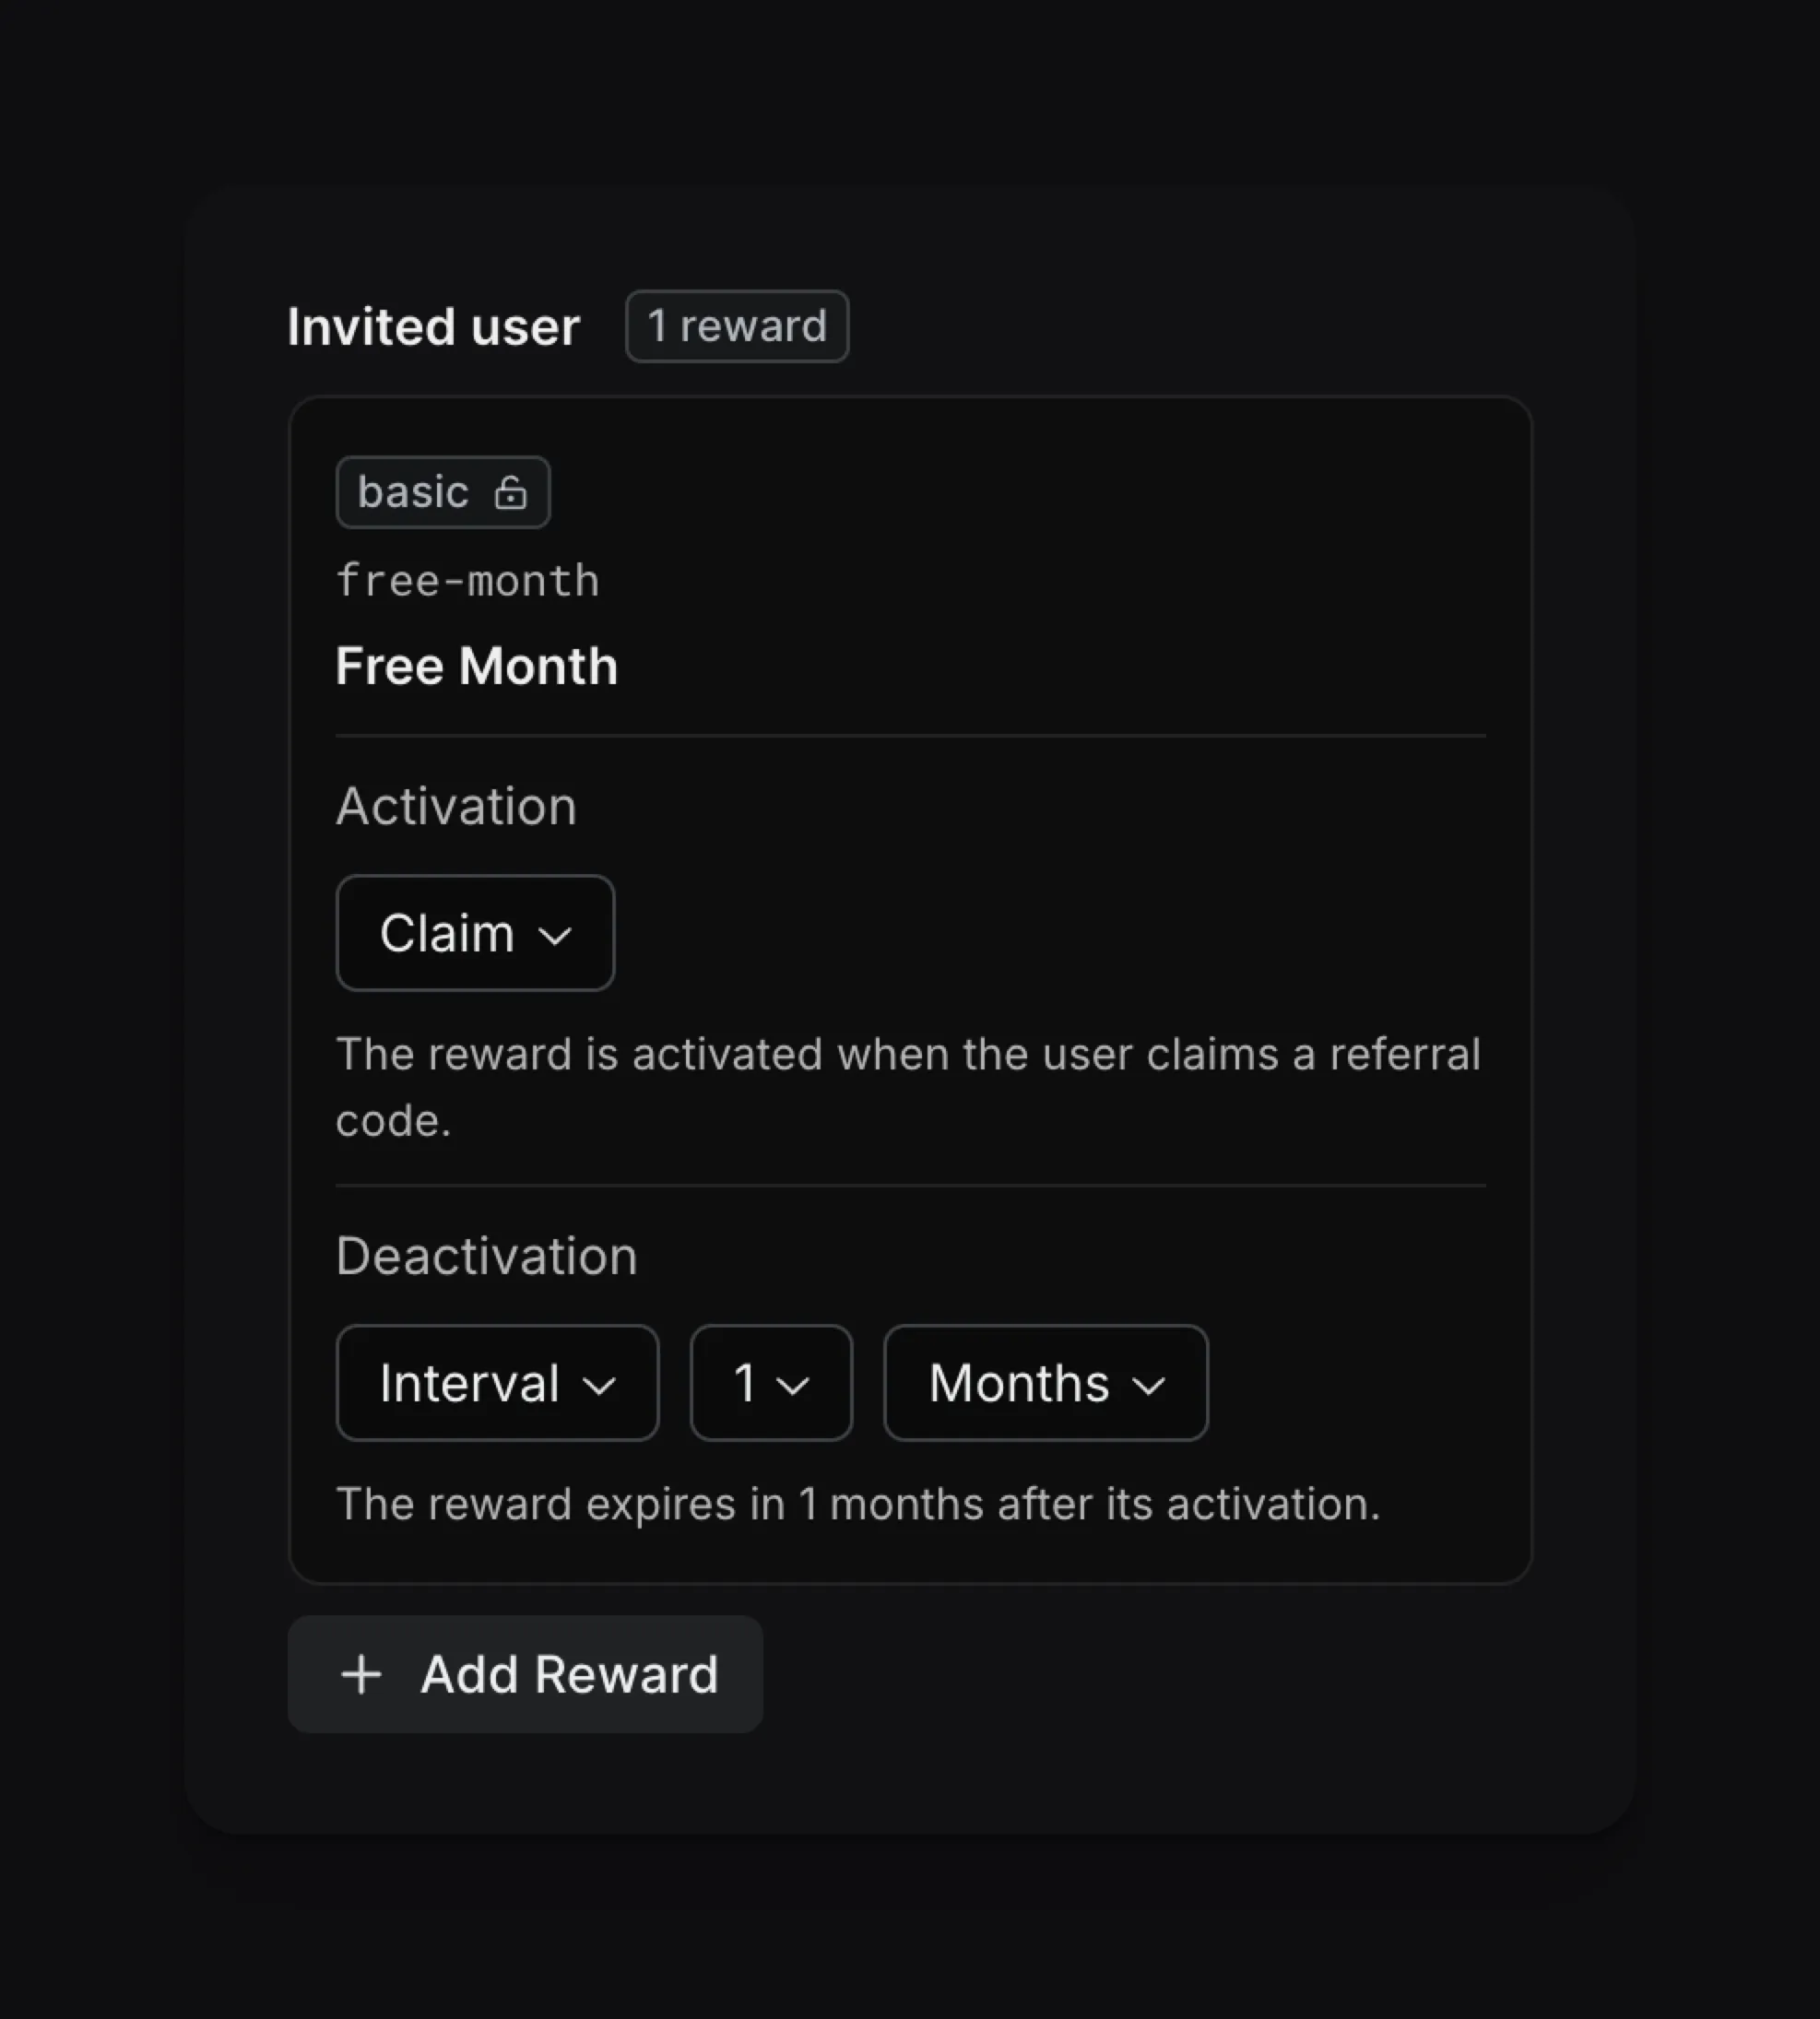
Task: Click the Activation section label
Action: [x=456, y=806]
